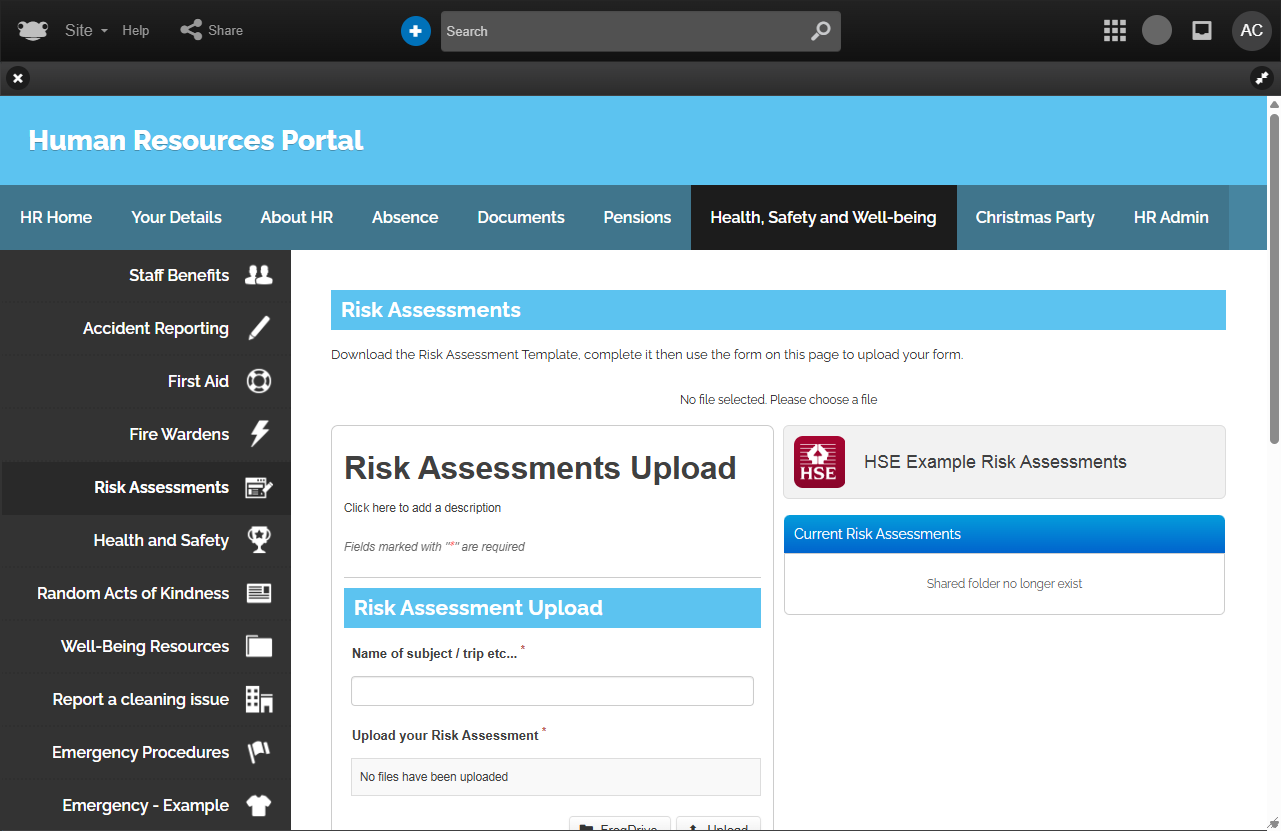Click the search magnifier icon
1281x831 pixels.
click(820, 31)
